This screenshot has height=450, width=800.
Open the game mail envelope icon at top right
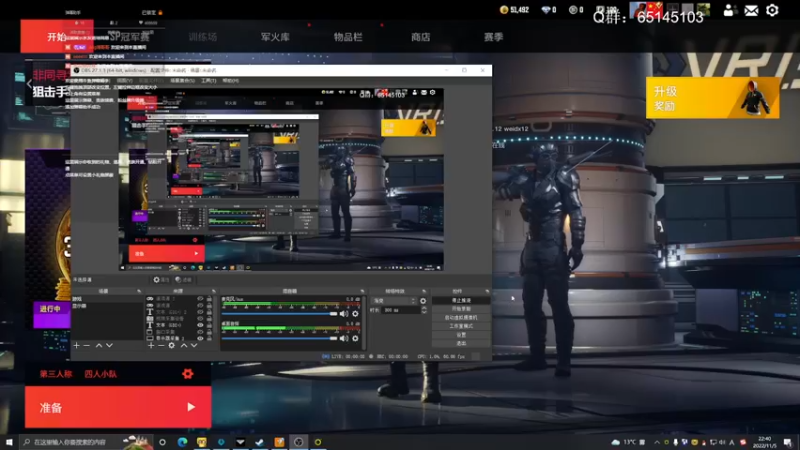pos(751,10)
